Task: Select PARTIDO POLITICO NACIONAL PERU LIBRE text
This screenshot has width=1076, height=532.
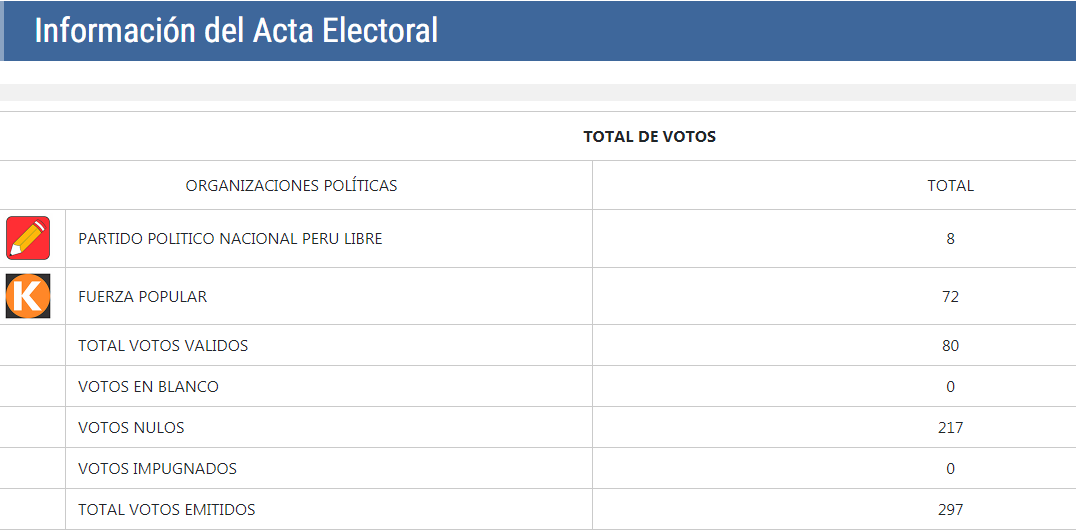Action: point(230,239)
